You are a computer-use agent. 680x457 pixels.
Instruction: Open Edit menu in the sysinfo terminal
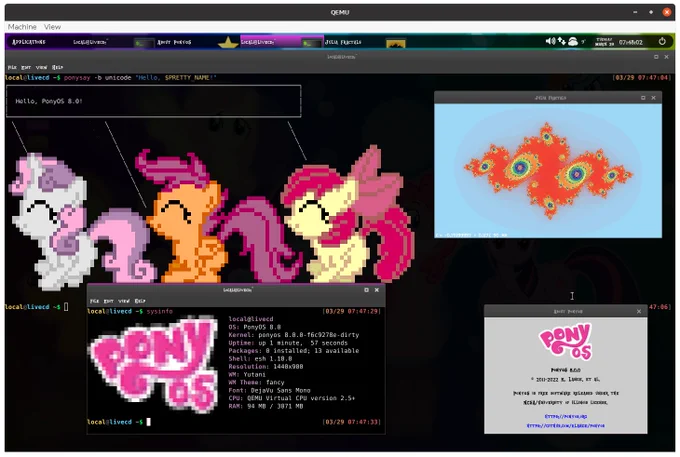click(x=108, y=301)
